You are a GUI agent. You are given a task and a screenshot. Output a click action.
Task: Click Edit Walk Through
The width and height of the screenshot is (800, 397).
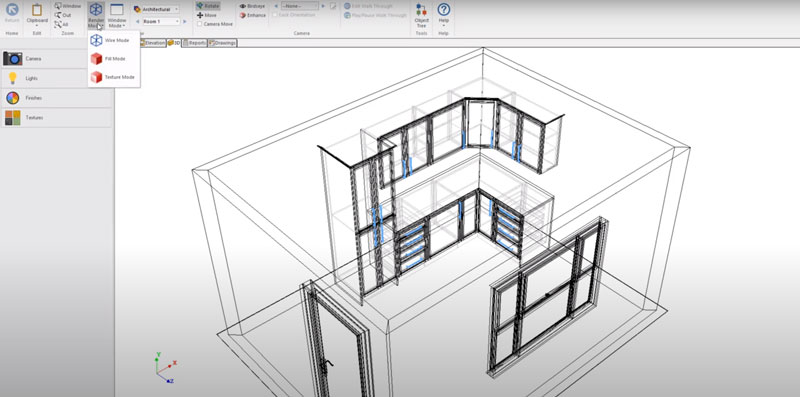point(368,6)
